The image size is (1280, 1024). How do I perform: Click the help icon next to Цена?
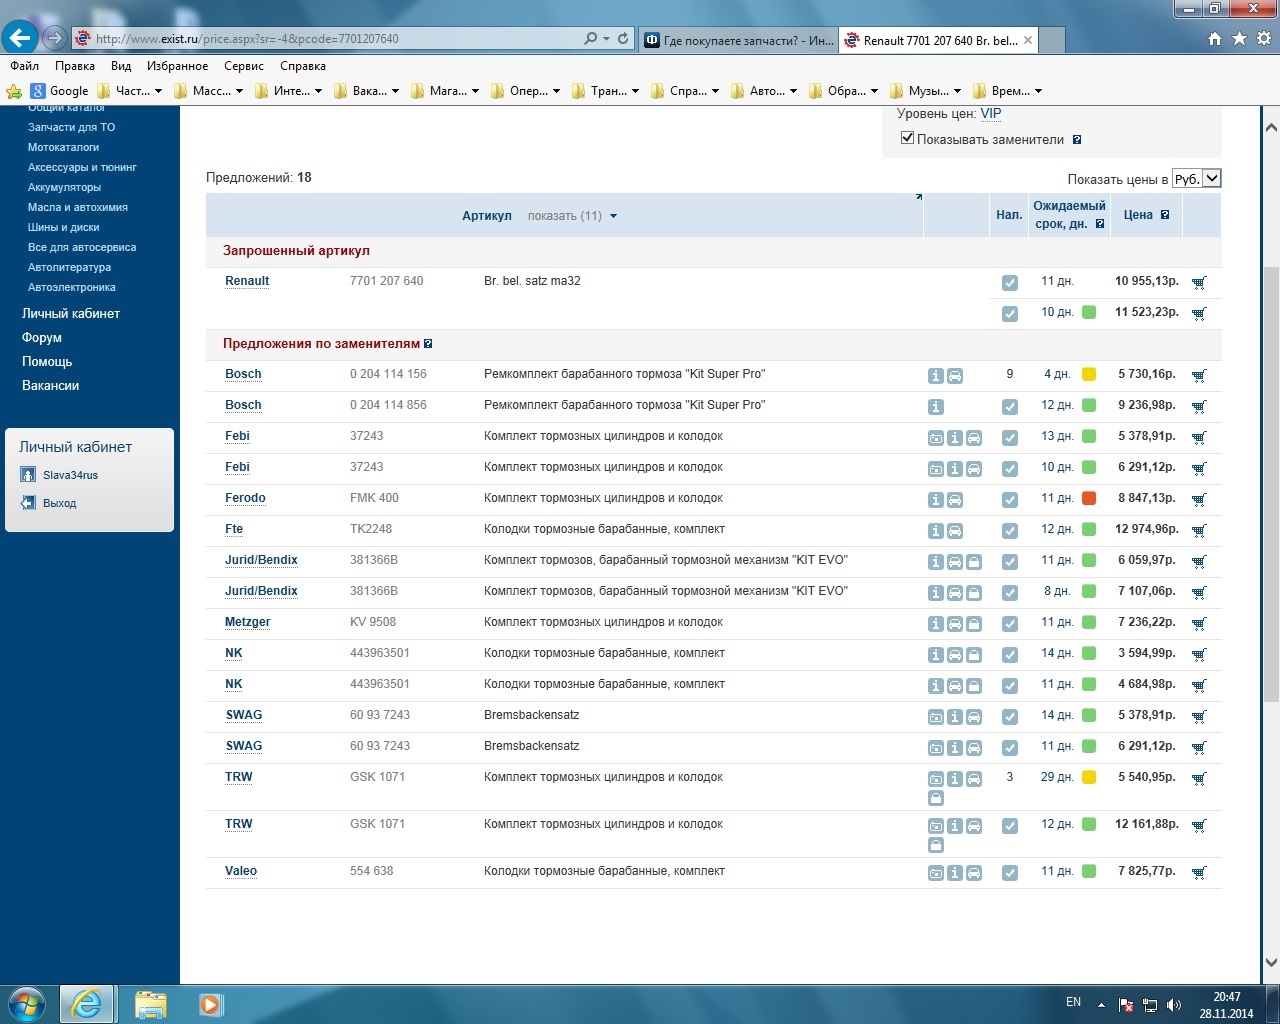[x=1165, y=215]
